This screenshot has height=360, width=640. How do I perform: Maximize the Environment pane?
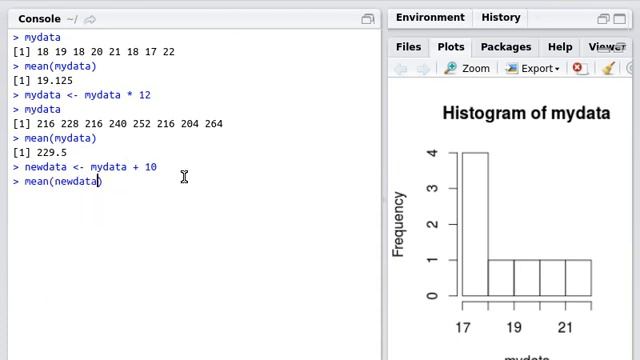620,19
